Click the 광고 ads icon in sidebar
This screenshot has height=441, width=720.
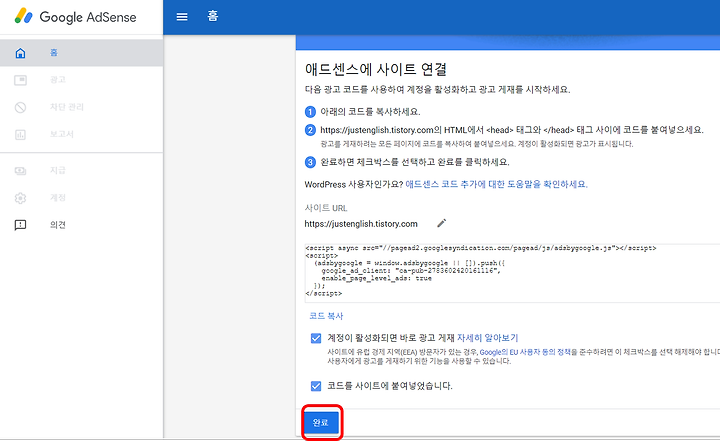coord(20,80)
